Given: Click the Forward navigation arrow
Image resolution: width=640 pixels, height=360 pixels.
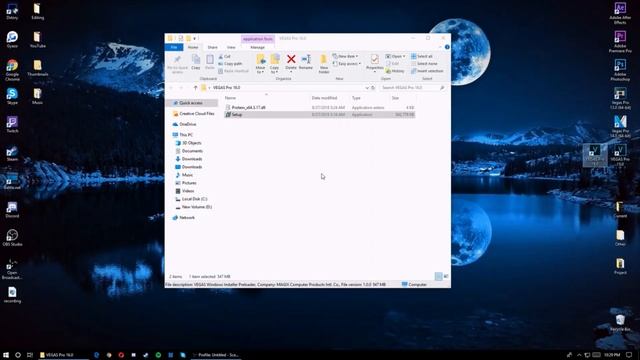Looking at the screenshot, I should pos(181,88).
